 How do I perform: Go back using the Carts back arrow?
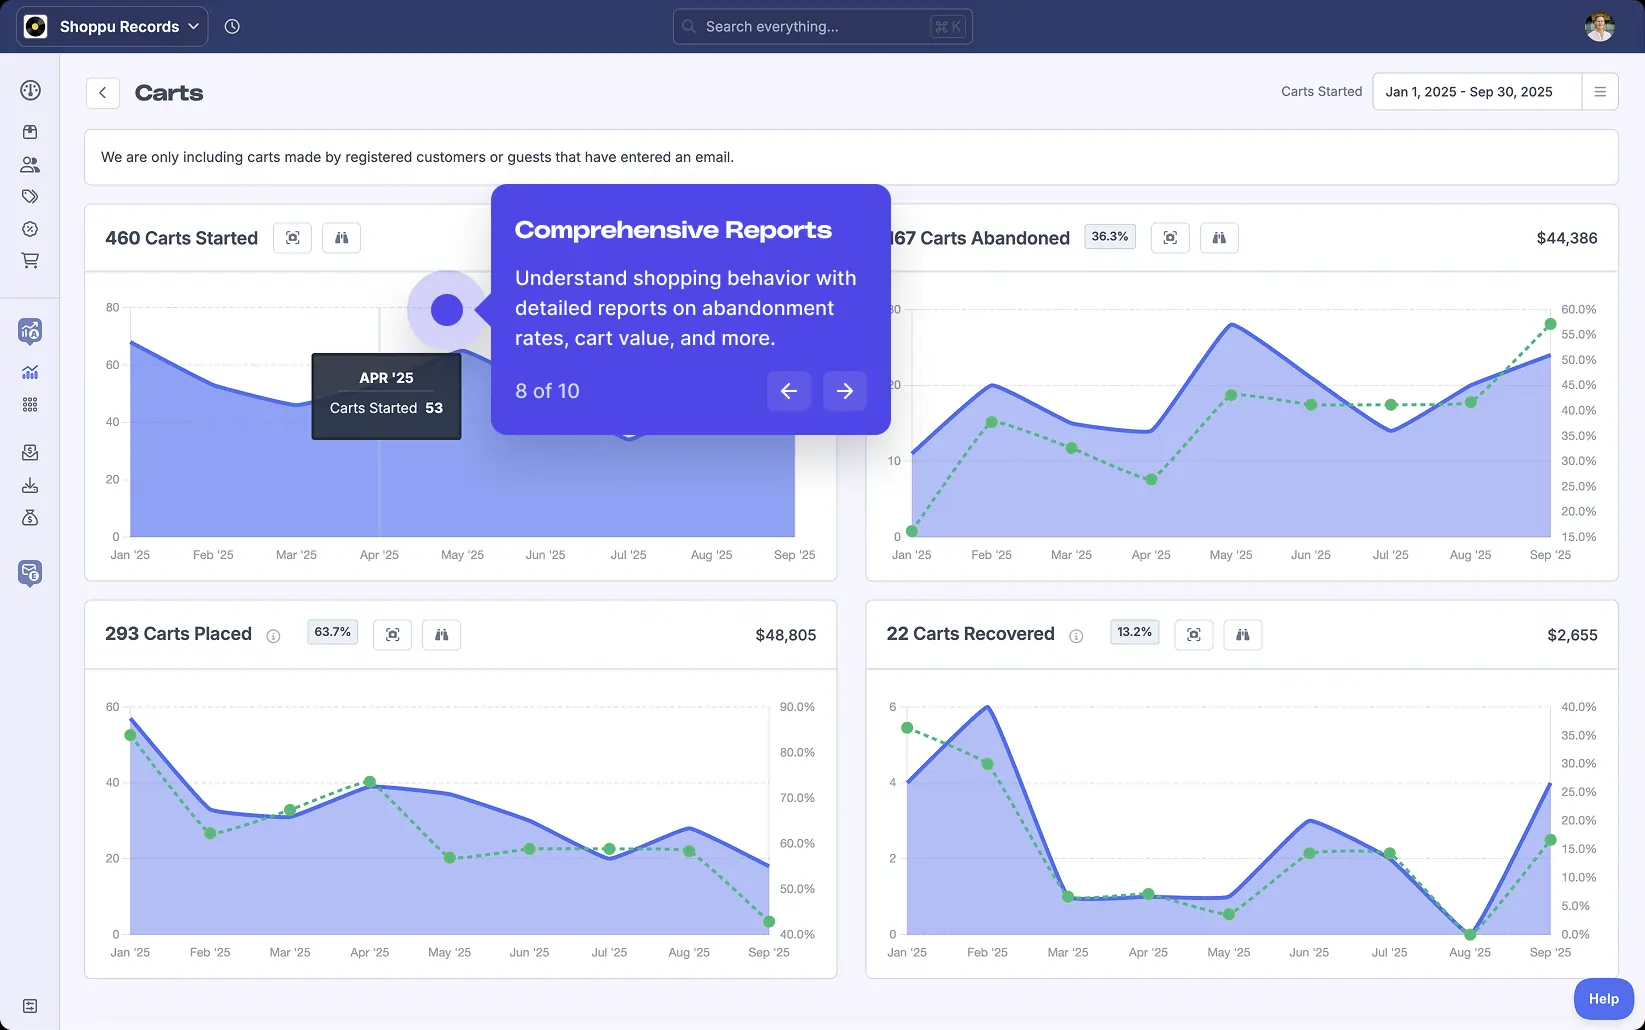tap(102, 92)
